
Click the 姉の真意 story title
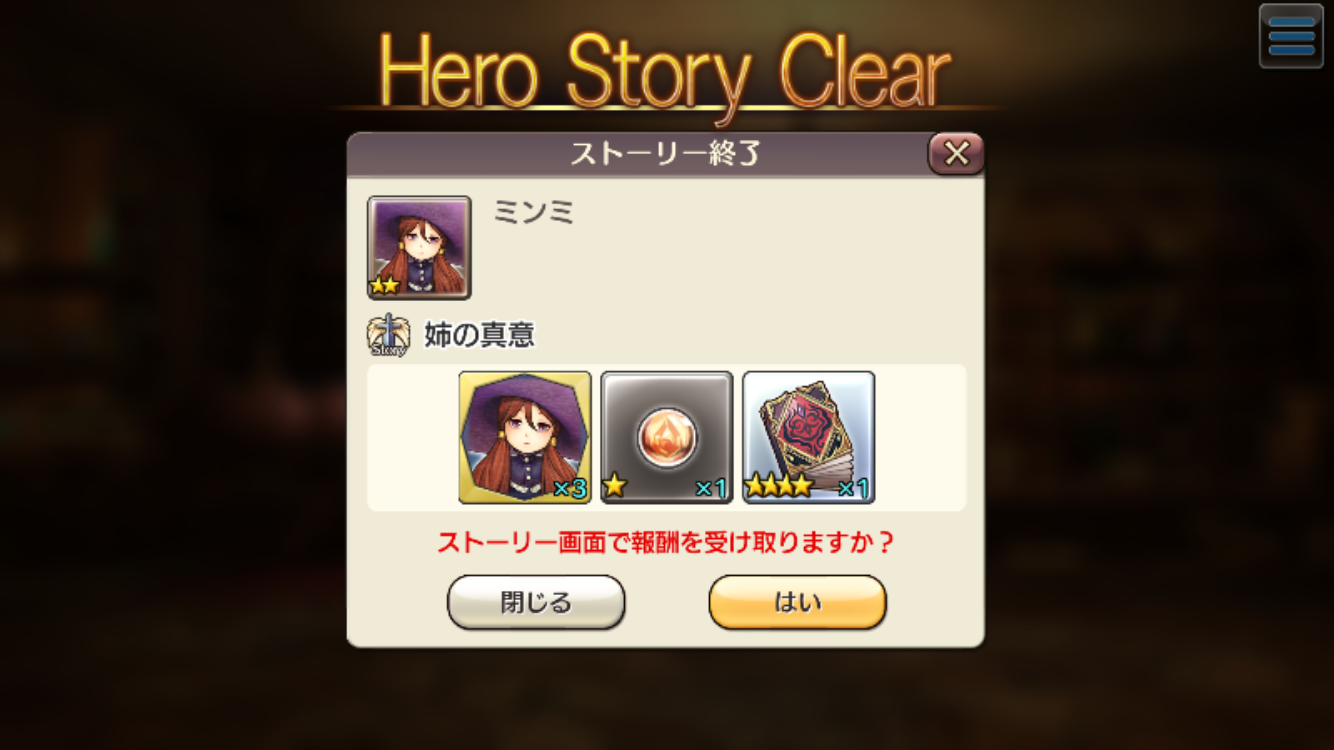pos(480,335)
